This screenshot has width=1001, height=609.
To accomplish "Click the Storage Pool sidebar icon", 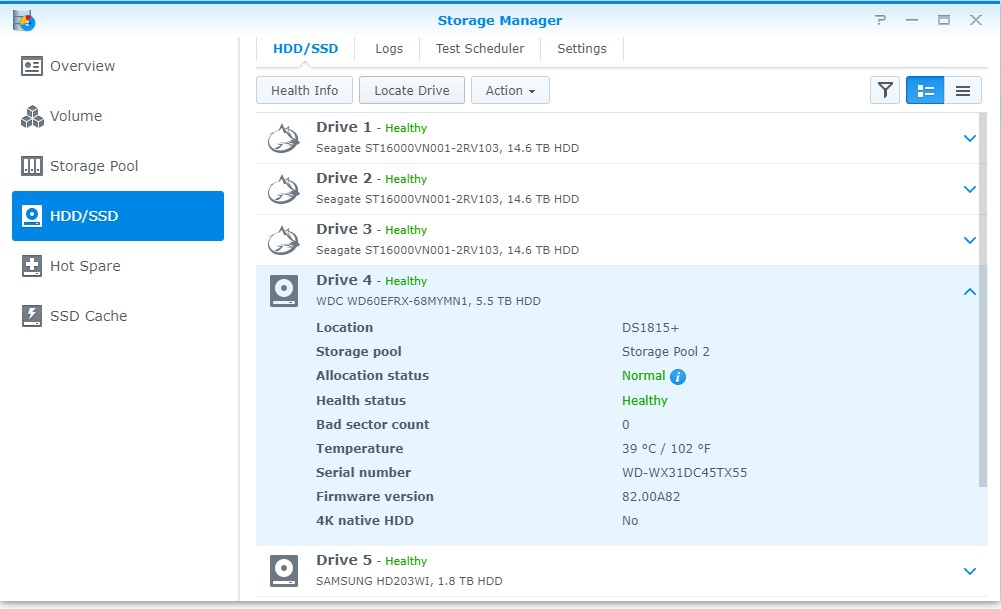I will click(32, 166).
